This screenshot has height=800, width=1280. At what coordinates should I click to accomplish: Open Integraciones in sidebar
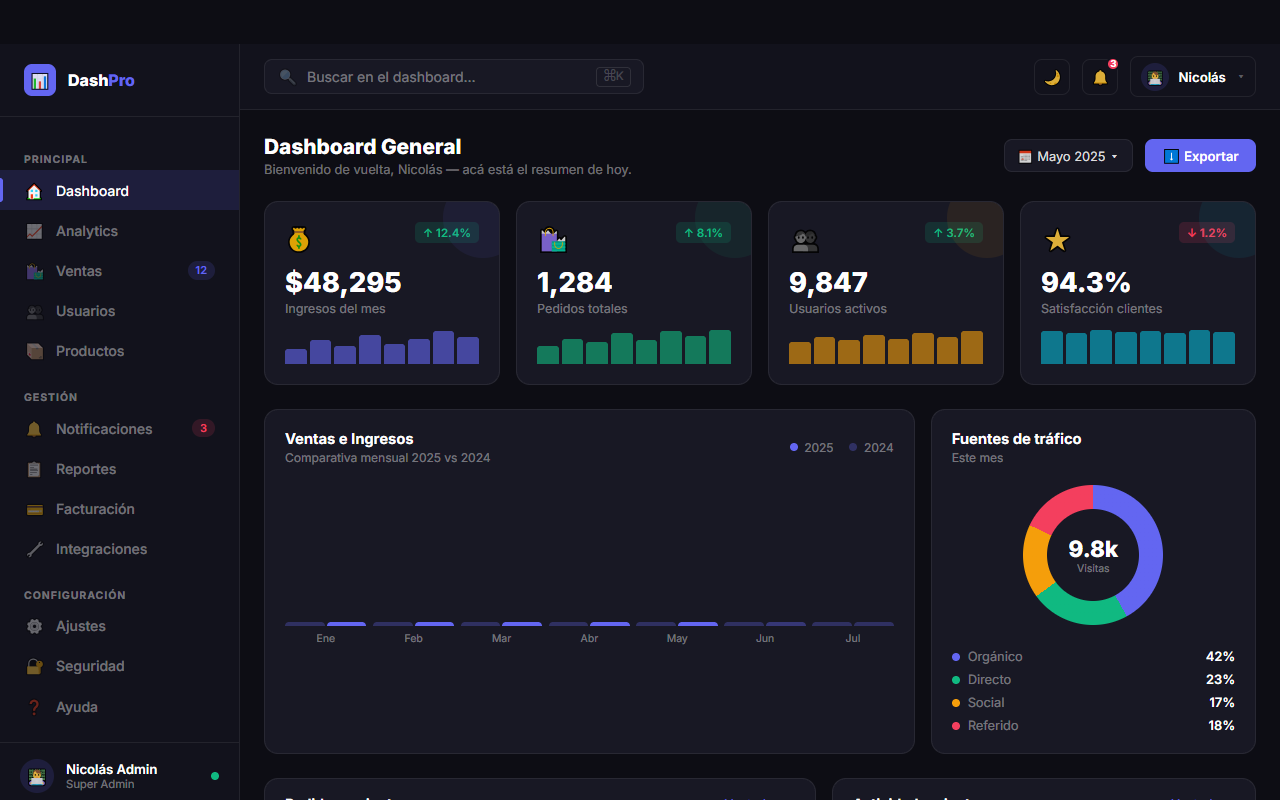pyautogui.click(x=119, y=549)
